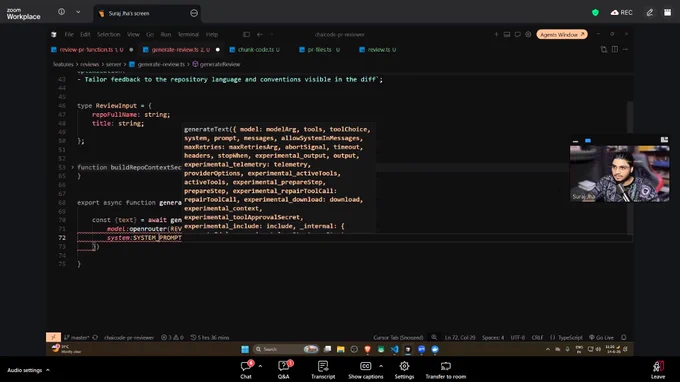
Task: Expand Audio settings arrow
Action: (x=48, y=370)
